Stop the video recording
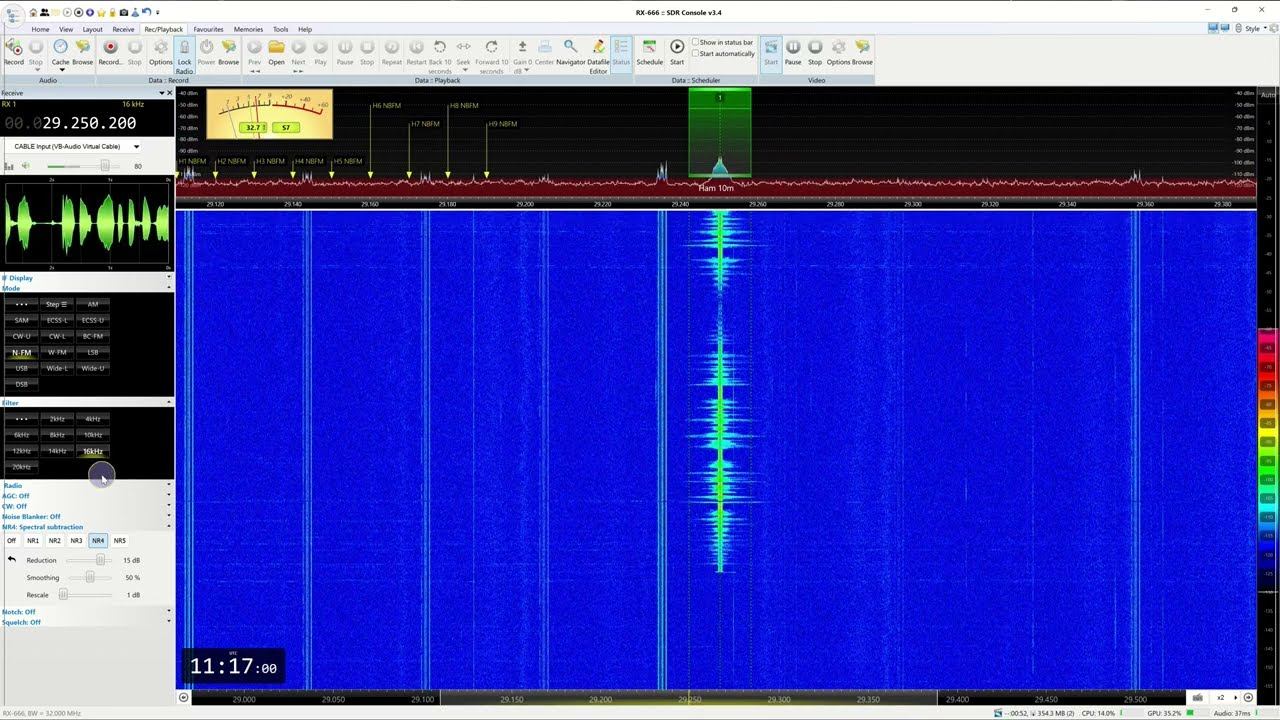Viewport: 1280px width, 720px height. pyautogui.click(x=815, y=47)
